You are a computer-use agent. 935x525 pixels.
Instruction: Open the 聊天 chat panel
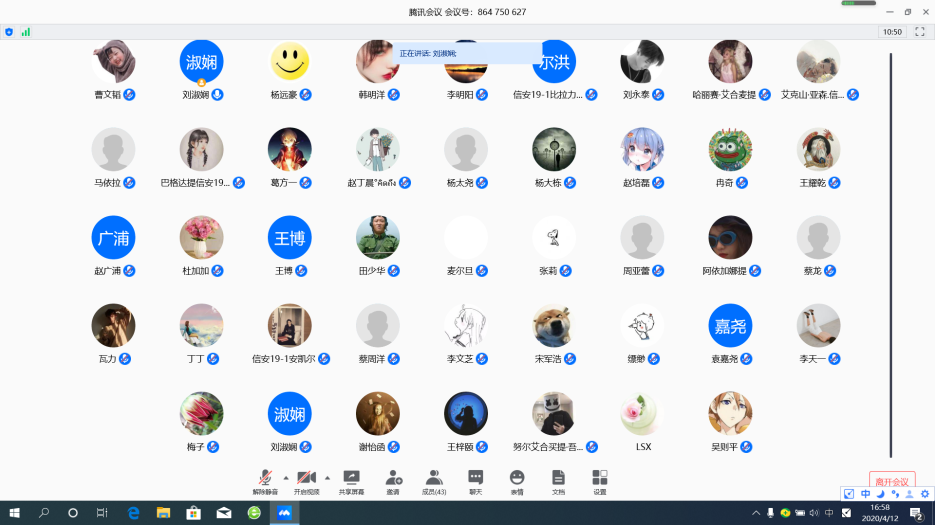tap(476, 481)
